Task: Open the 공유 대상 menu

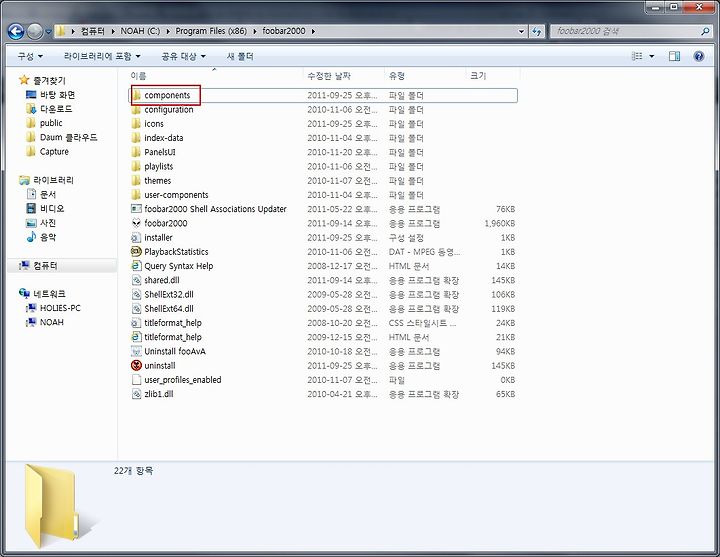Action: (x=183, y=56)
